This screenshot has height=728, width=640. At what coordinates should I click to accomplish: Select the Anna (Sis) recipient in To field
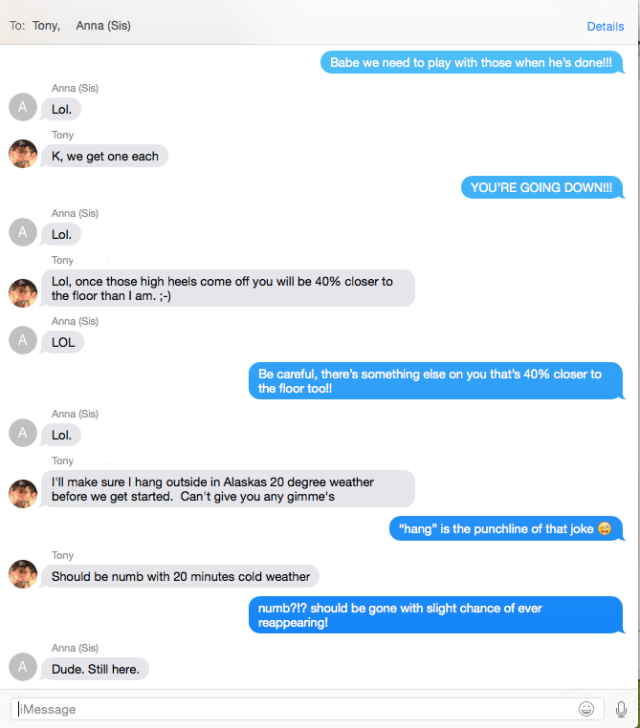point(103,26)
